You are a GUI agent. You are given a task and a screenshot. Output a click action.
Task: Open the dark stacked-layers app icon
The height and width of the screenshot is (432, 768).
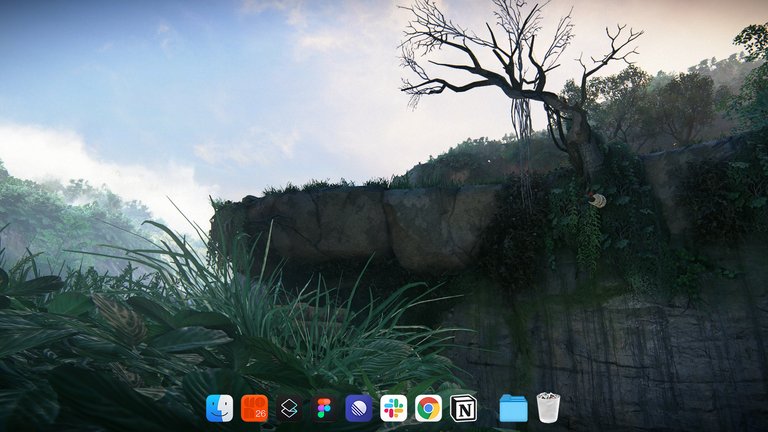pyautogui.click(x=289, y=408)
